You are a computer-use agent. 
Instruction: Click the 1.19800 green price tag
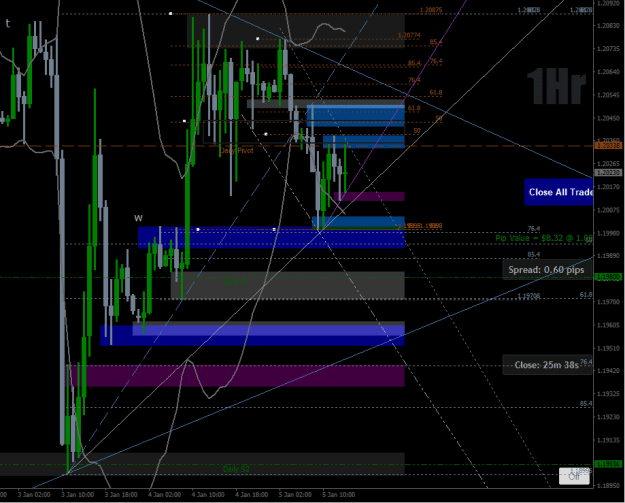click(x=608, y=277)
